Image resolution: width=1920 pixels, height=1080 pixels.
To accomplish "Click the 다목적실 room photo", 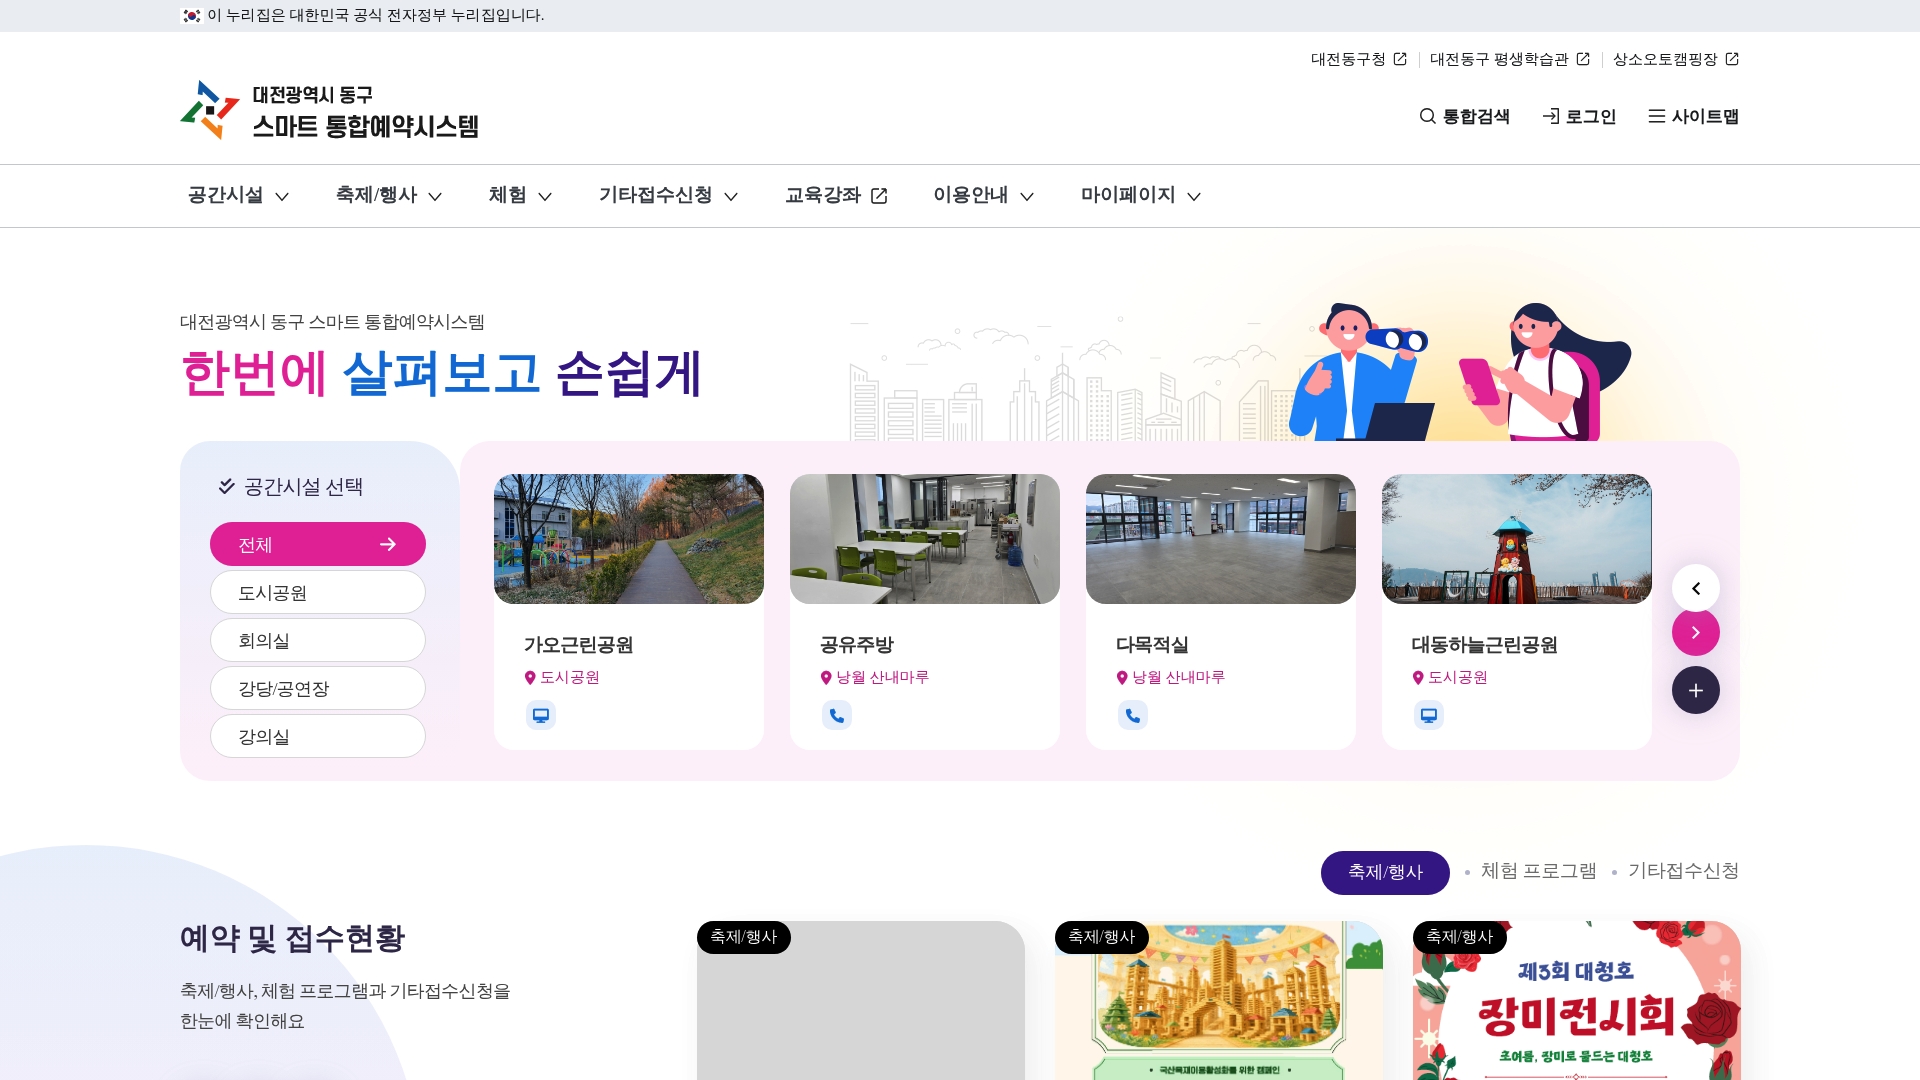I will (x=1221, y=539).
